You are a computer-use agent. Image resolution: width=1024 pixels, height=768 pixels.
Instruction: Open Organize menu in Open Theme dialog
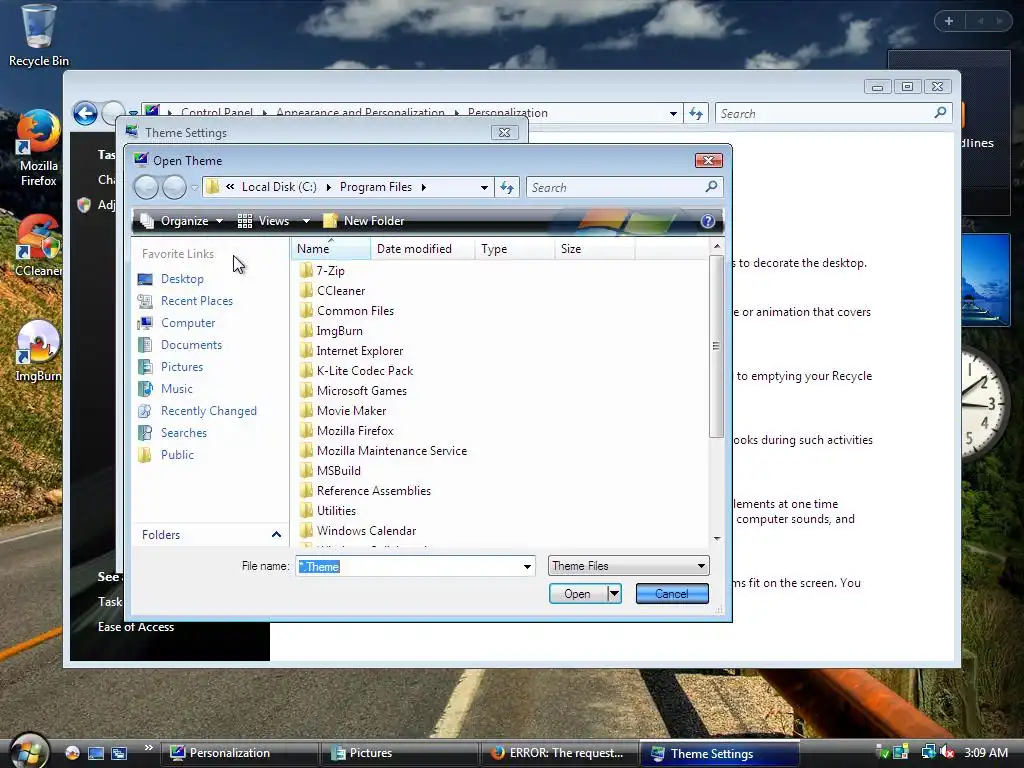point(182,221)
